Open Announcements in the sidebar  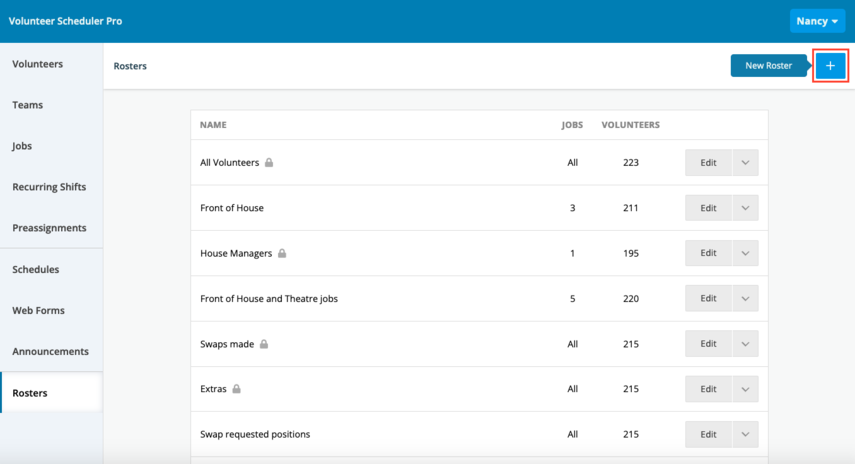[x=51, y=351]
